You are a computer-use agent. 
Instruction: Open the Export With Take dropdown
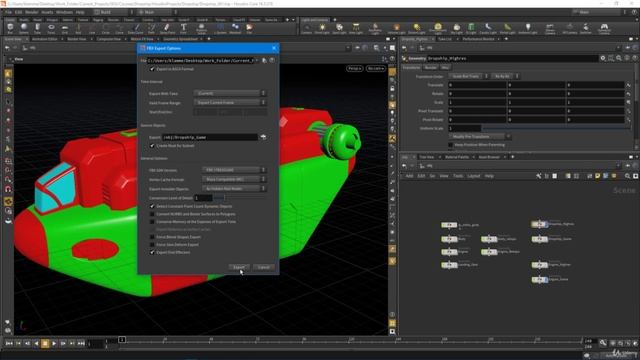(x=230, y=93)
